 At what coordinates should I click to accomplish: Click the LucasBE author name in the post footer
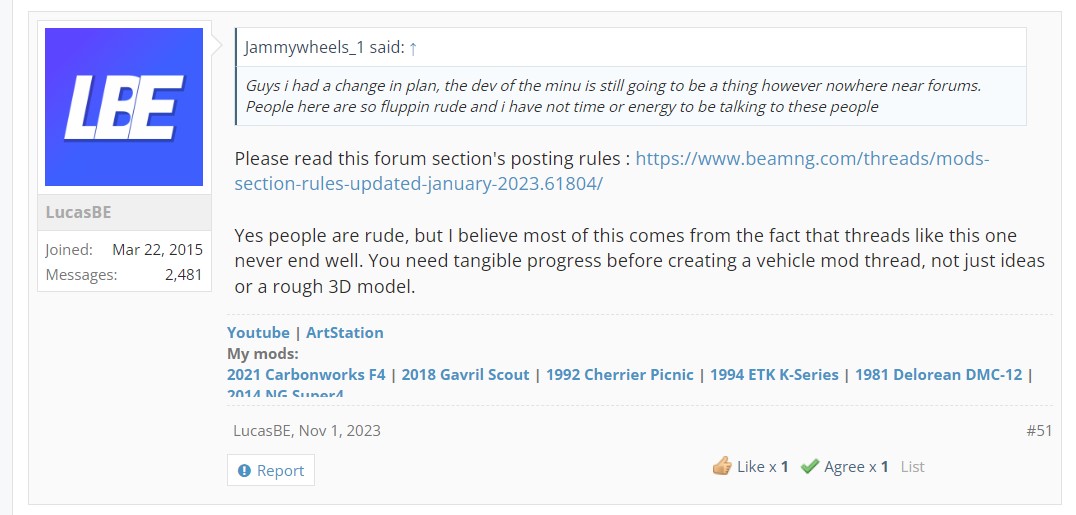pos(263,431)
